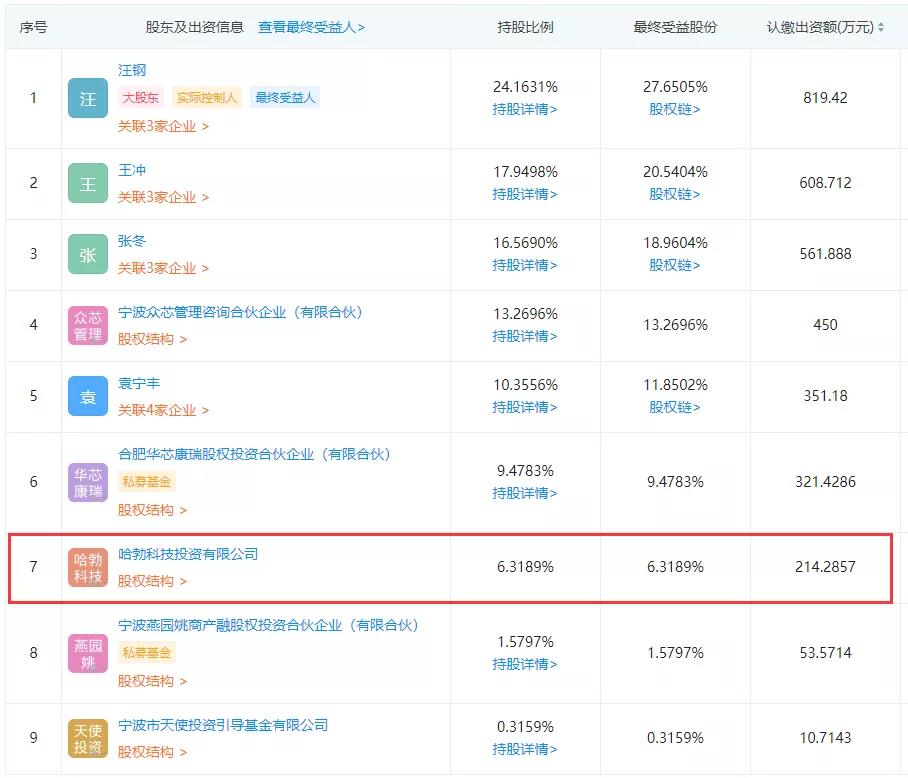Open 宁波市天使投资引导基金有限公司 link
Viewport: 908px width, 778px height.
[221, 724]
